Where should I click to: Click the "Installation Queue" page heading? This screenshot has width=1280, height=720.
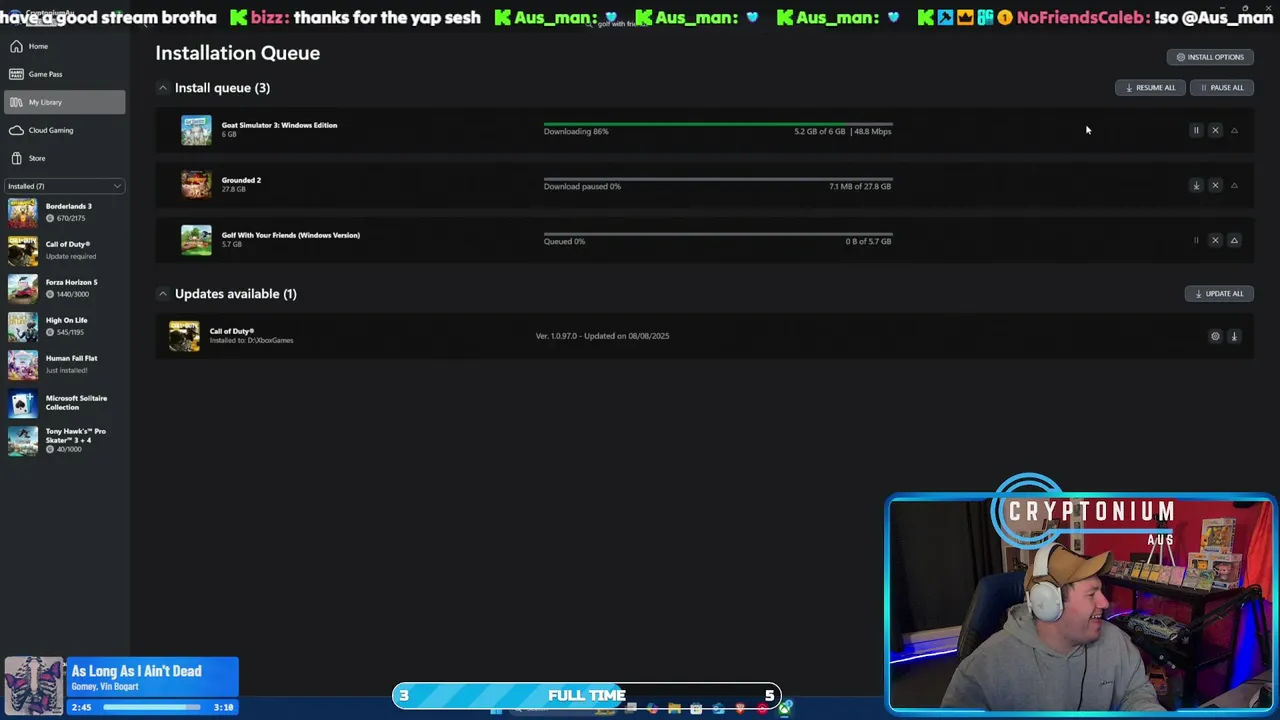click(x=237, y=53)
